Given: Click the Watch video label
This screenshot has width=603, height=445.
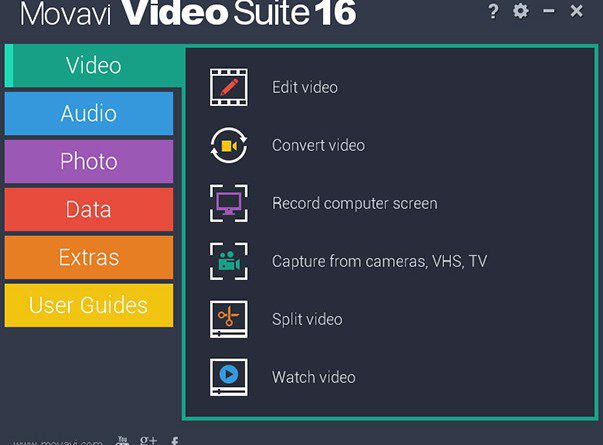Looking at the screenshot, I should 314,377.
